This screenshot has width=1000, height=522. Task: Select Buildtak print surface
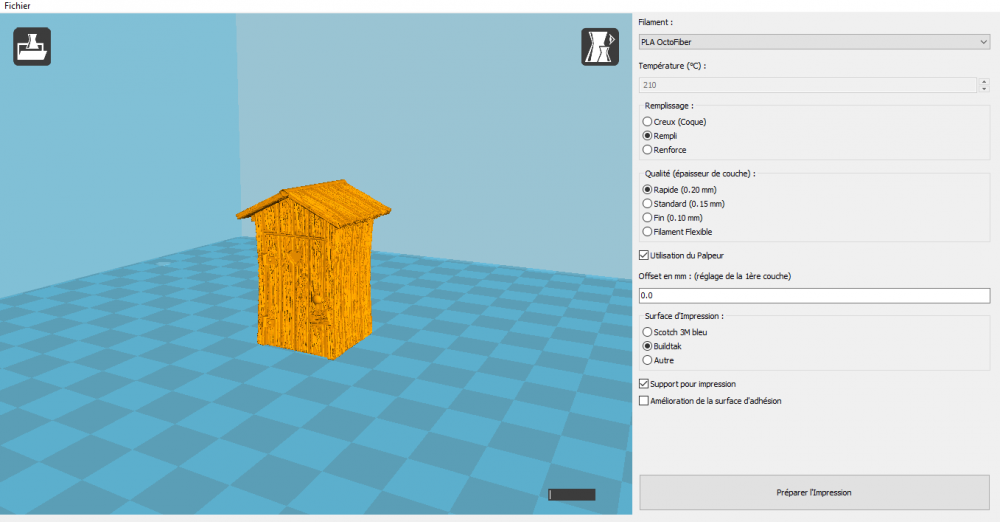pos(662,347)
